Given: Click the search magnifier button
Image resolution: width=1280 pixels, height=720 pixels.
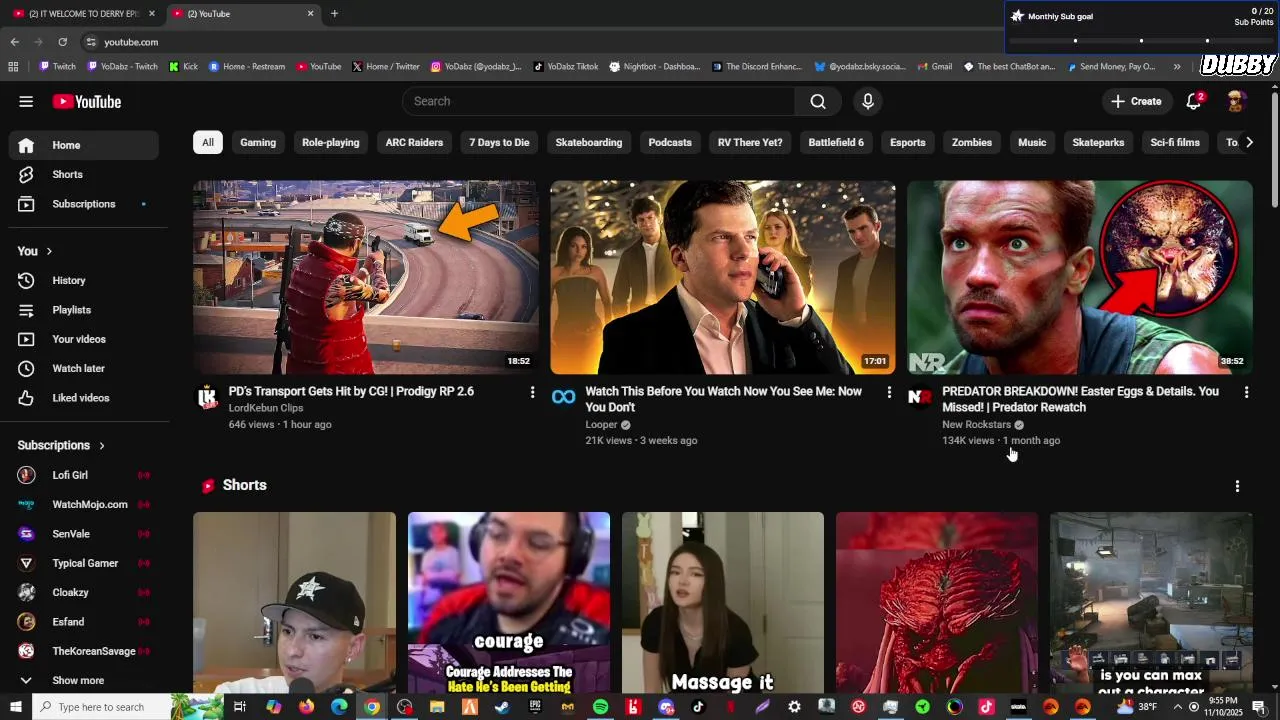Looking at the screenshot, I should (818, 101).
